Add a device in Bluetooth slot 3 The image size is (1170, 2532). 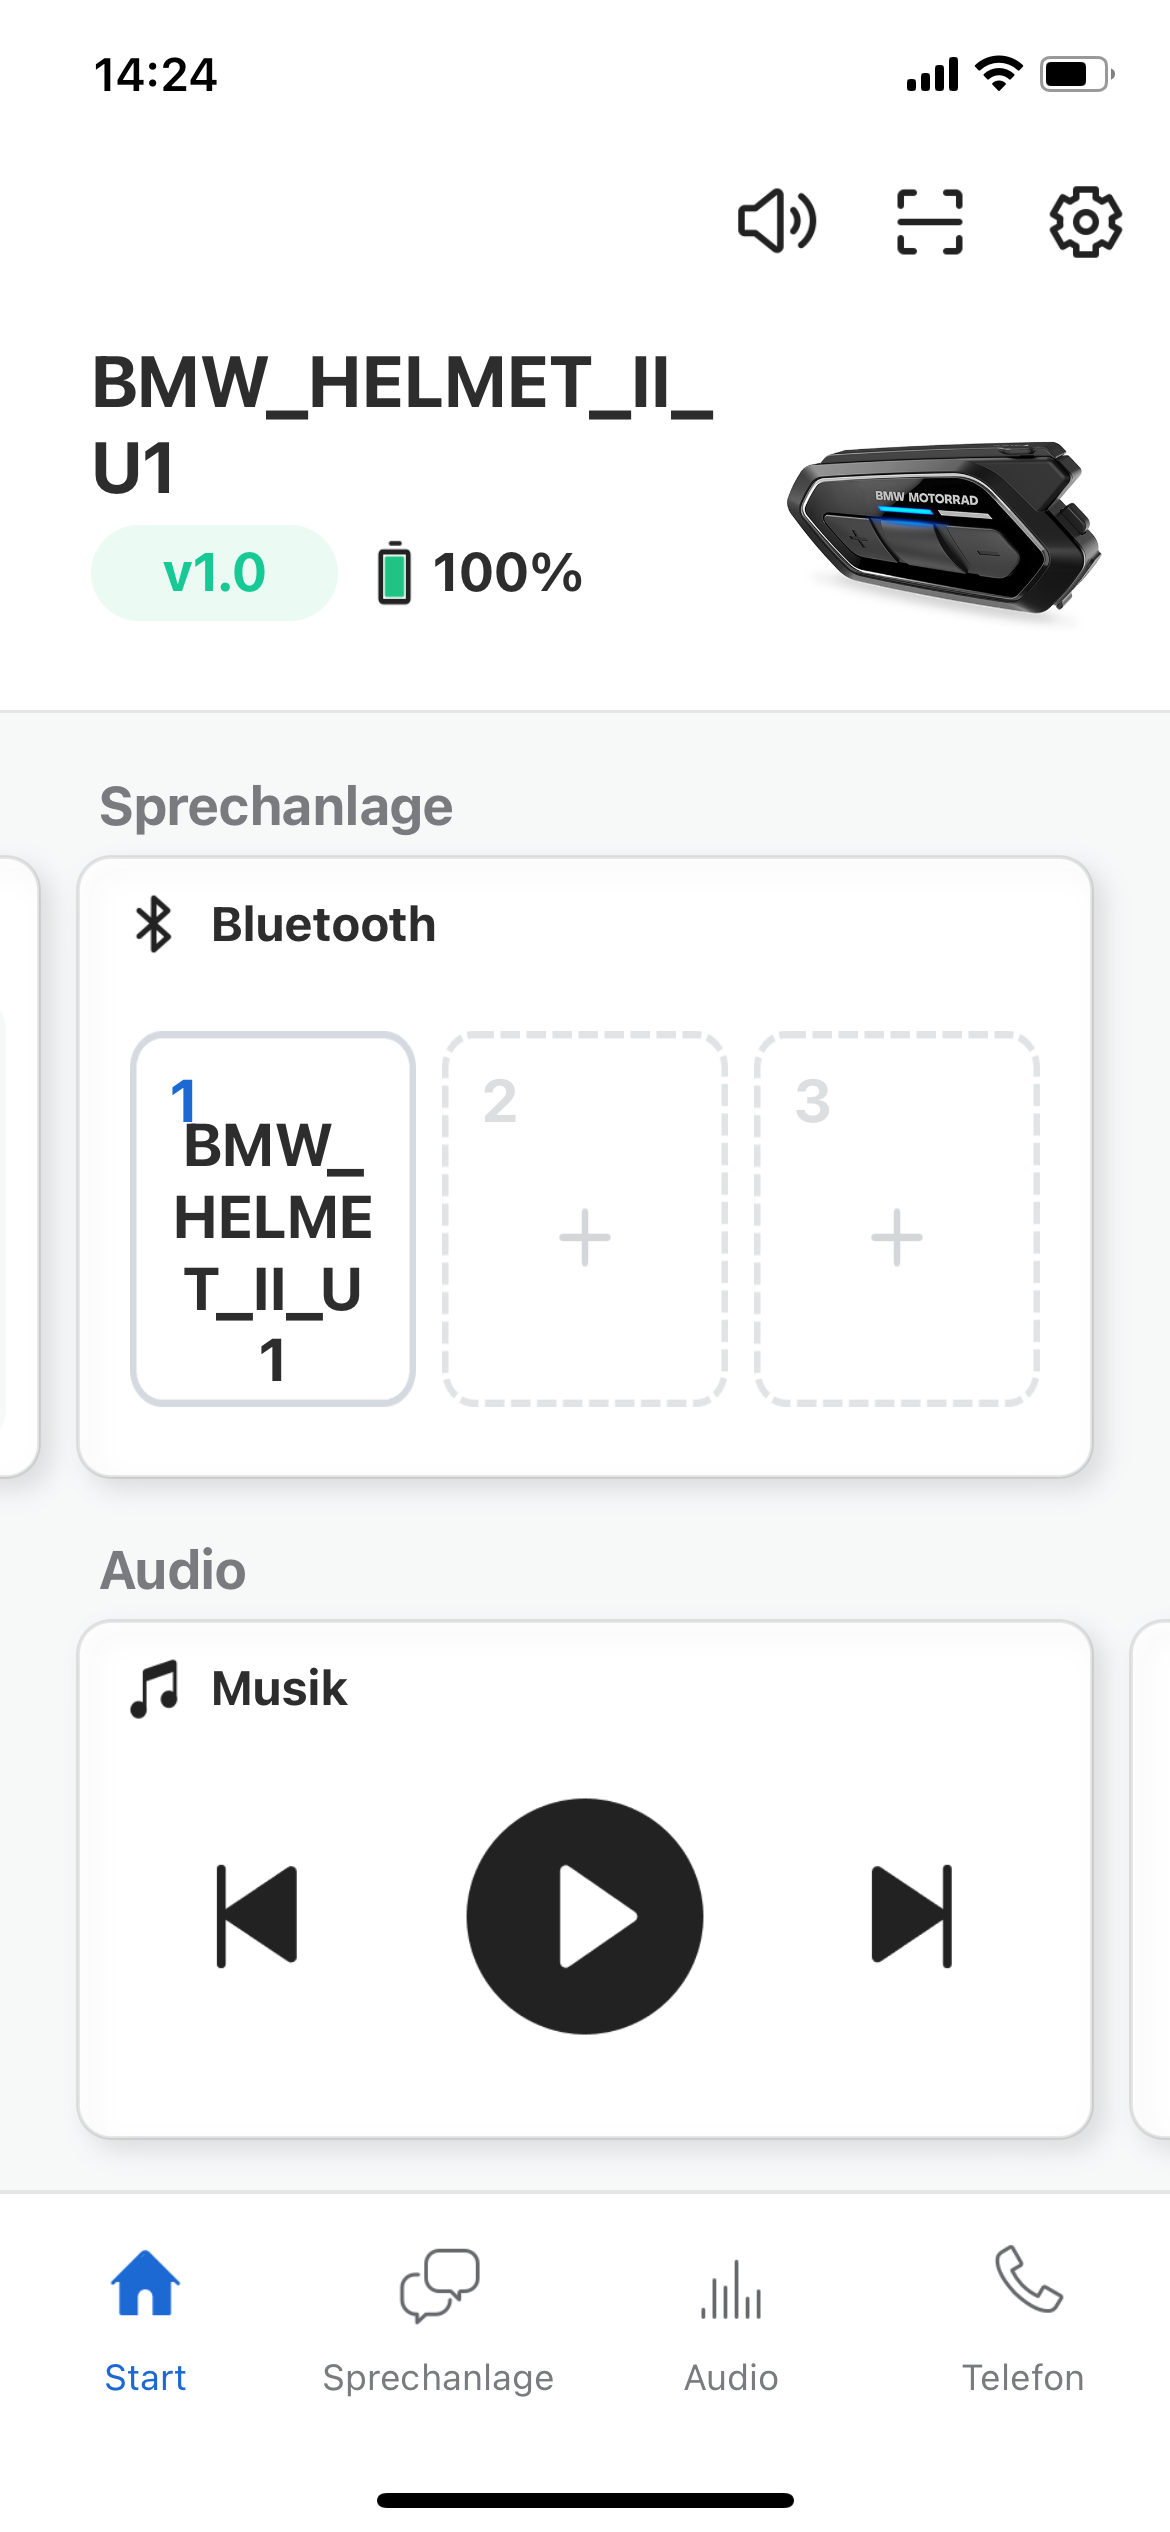897,1237
